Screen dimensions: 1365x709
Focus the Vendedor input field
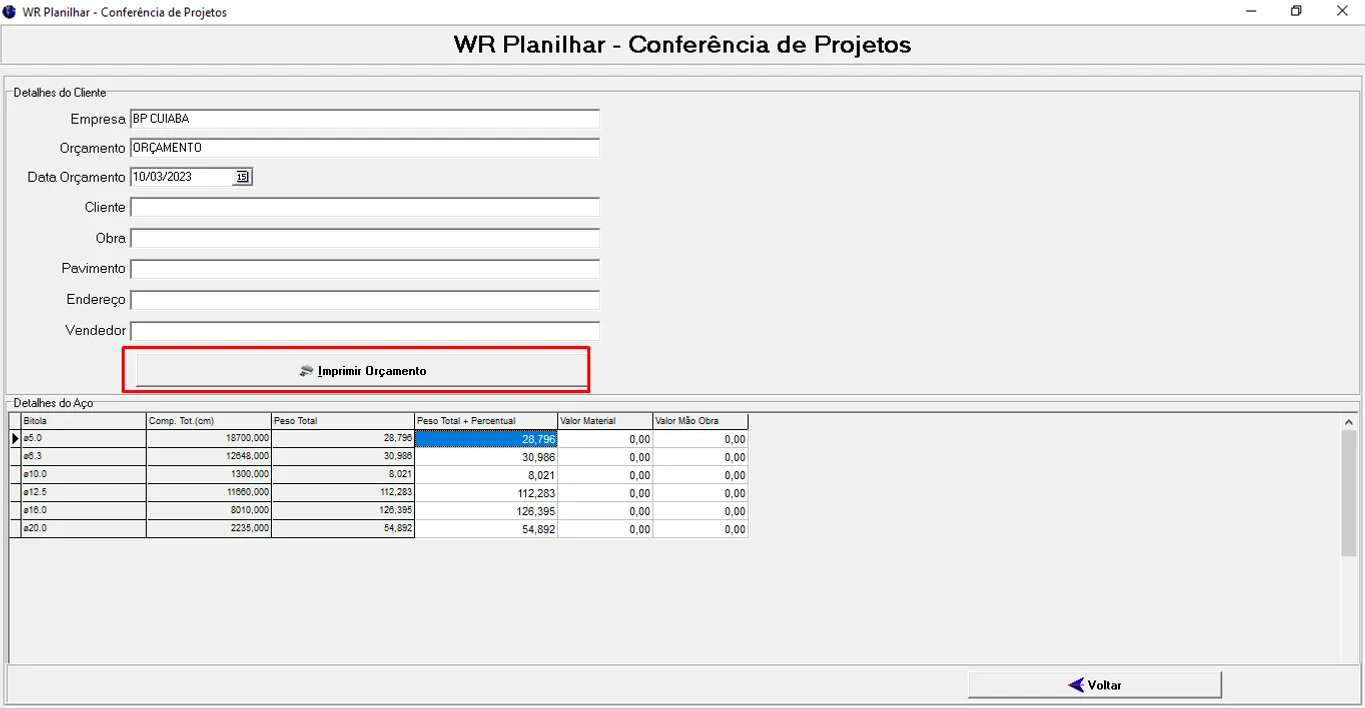point(364,331)
